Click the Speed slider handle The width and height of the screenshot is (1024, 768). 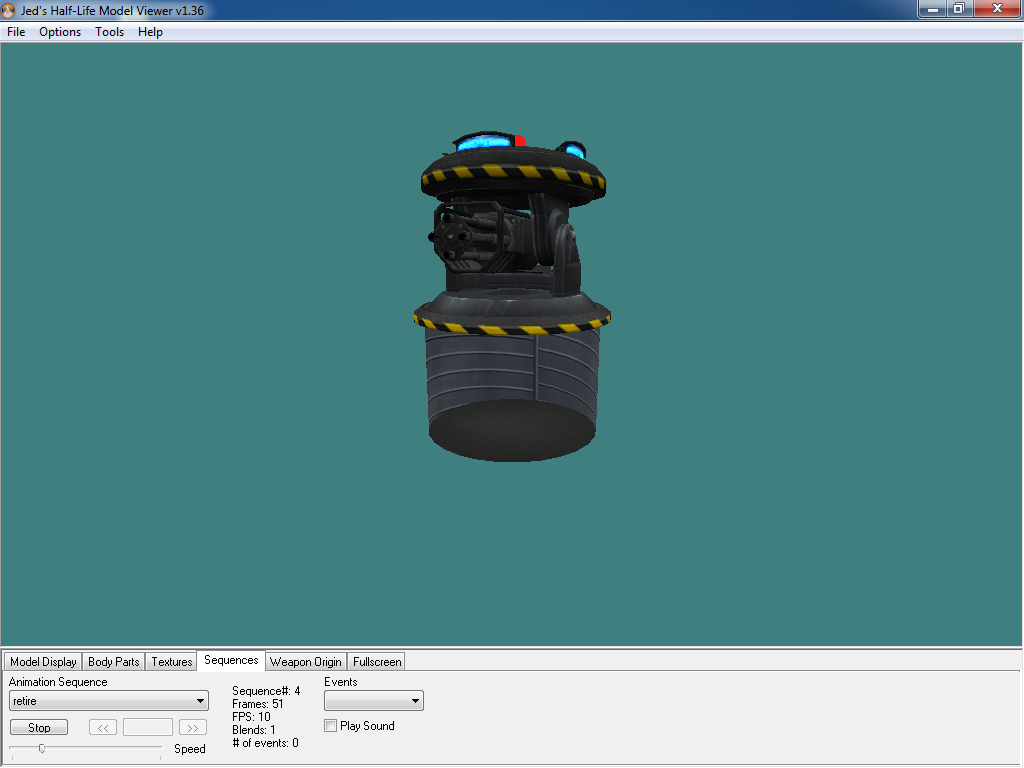point(42,748)
